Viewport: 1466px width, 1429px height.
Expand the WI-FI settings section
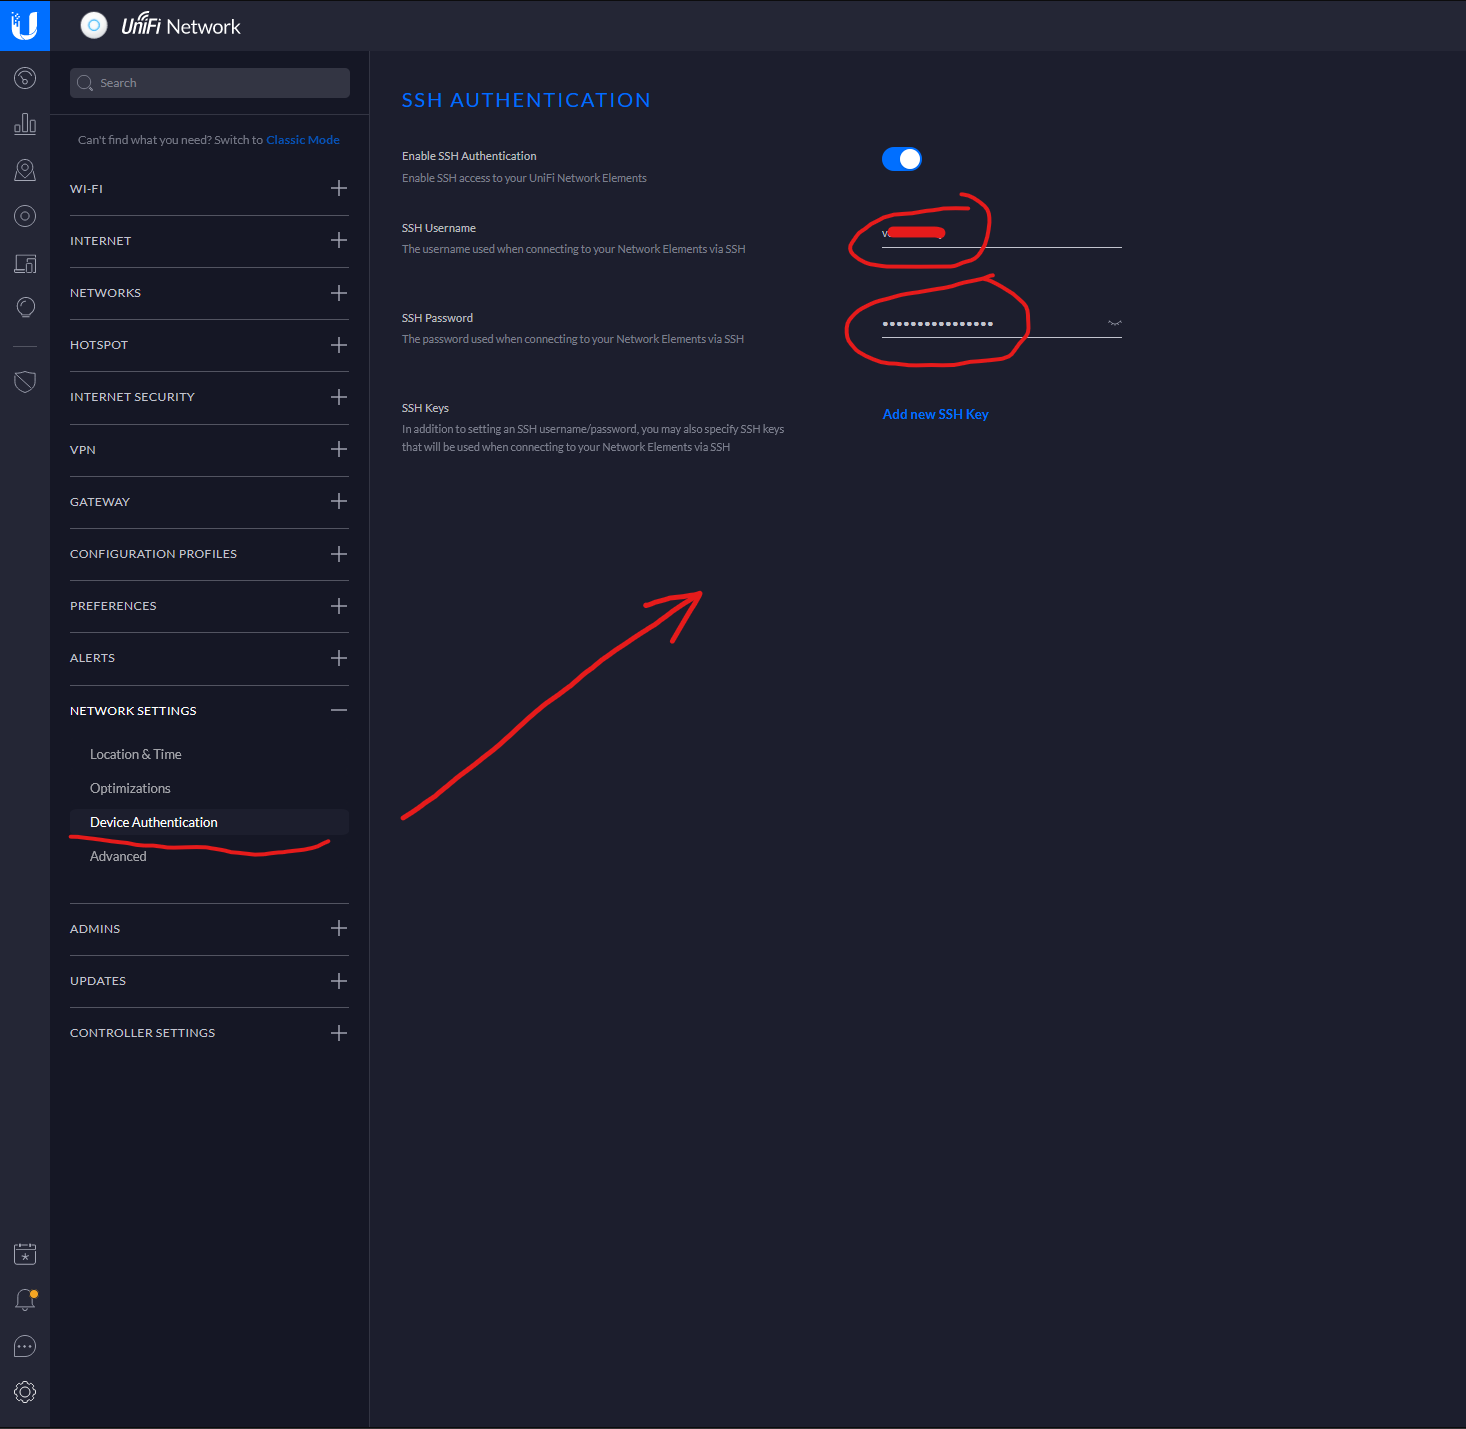point(339,189)
